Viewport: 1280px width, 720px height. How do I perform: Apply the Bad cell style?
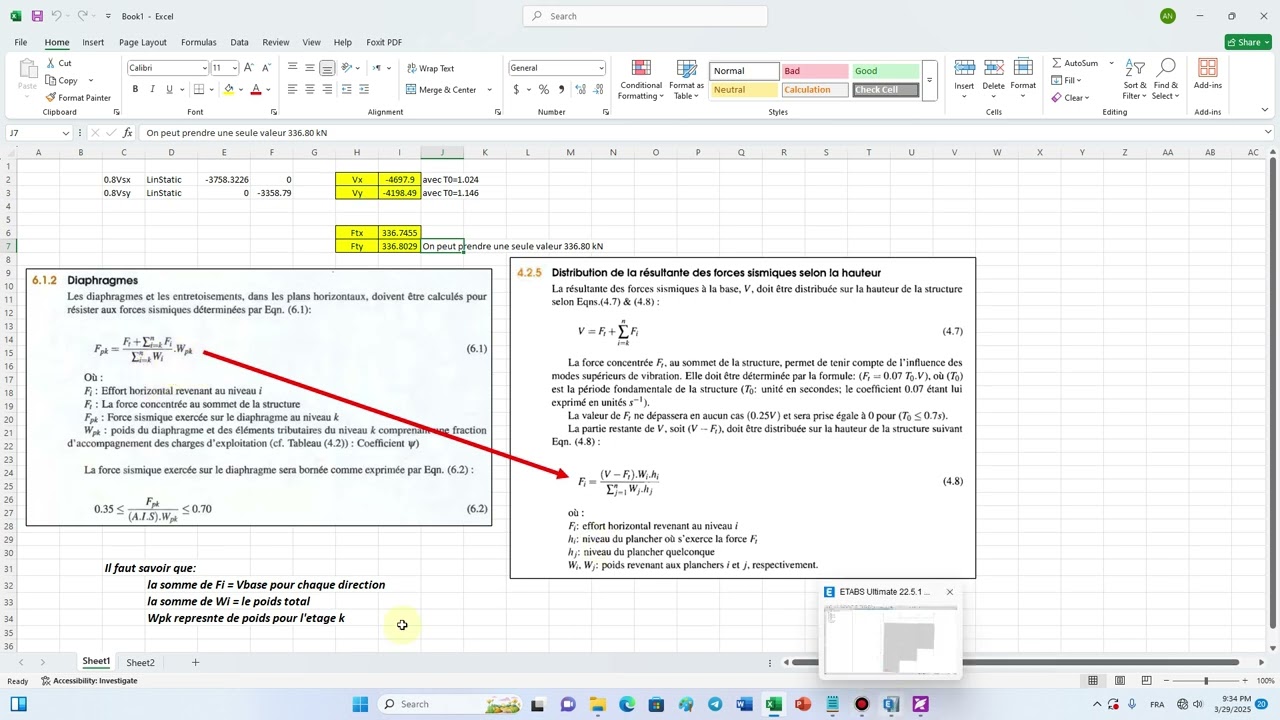(x=815, y=71)
